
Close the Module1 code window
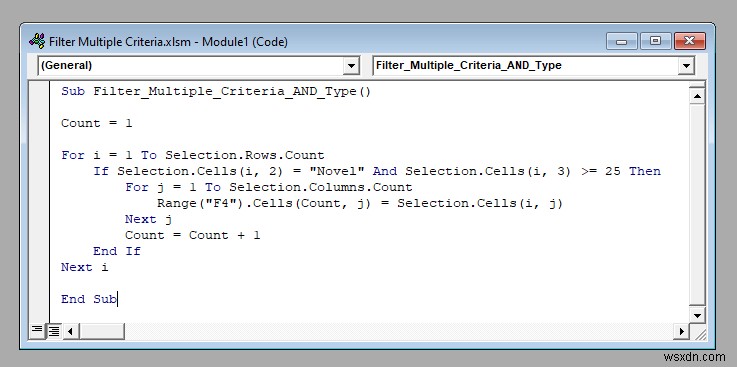[x=690, y=41]
